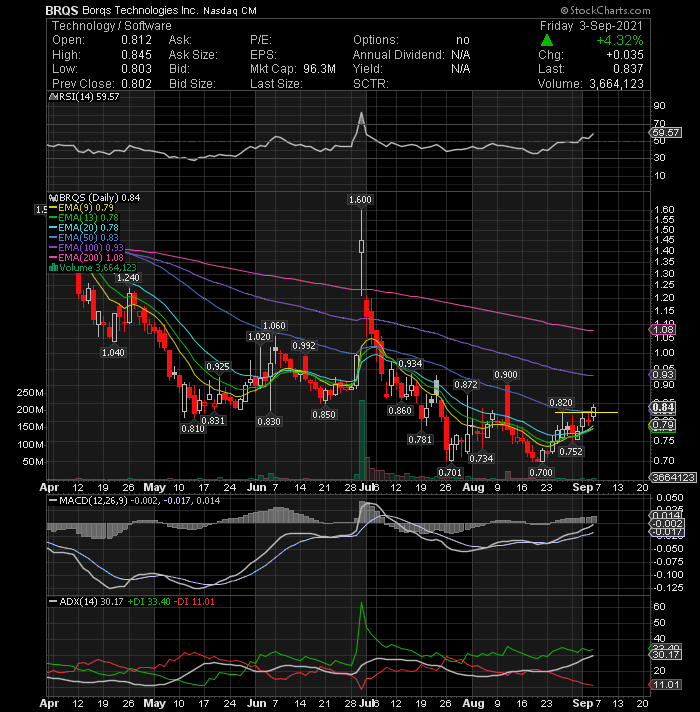Click the yellow horizontal resistance line

(587, 412)
